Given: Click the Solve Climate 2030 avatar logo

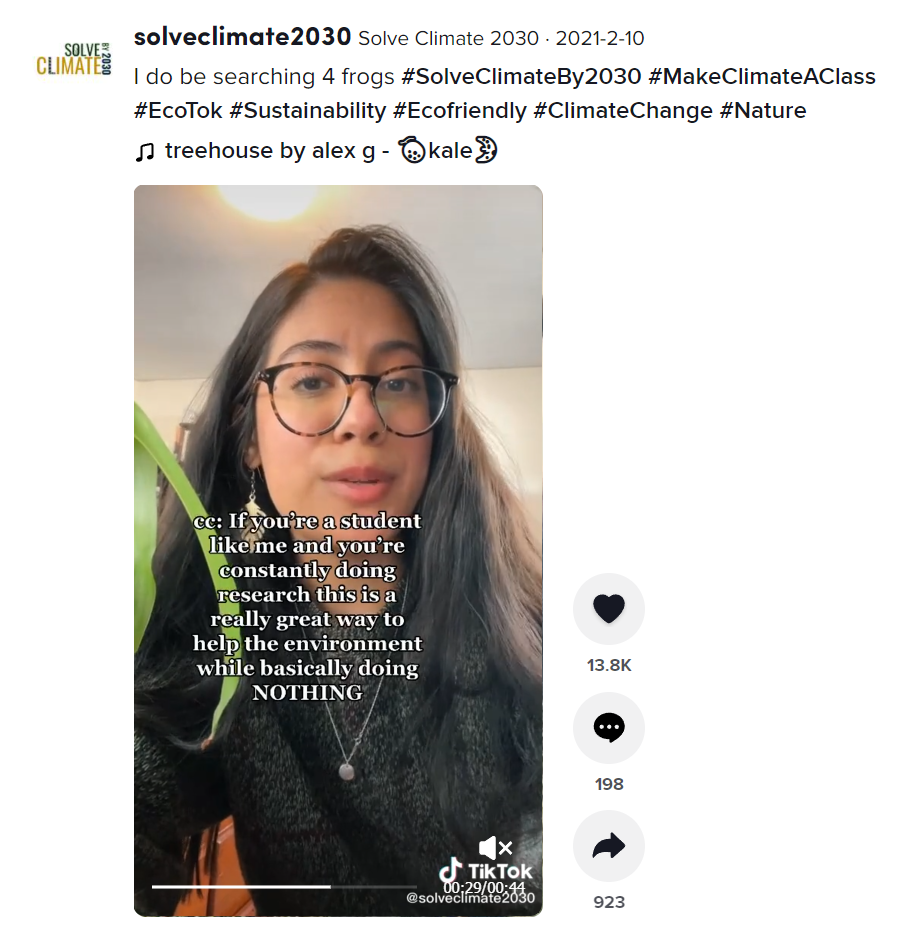Looking at the screenshot, I should click(x=74, y=59).
